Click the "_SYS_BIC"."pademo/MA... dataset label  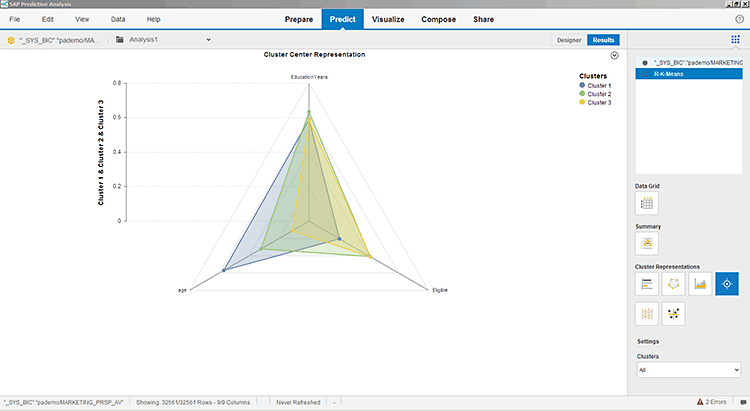[60, 41]
